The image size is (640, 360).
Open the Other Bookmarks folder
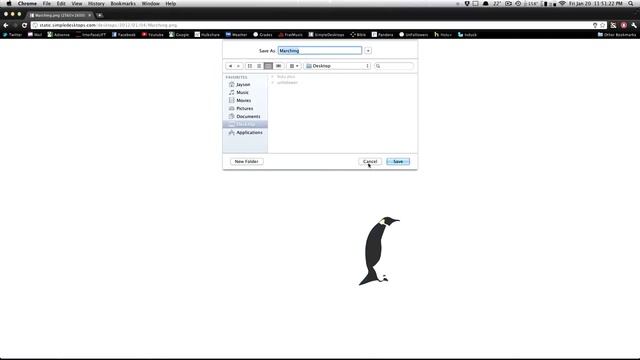click(x=617, y=35)
